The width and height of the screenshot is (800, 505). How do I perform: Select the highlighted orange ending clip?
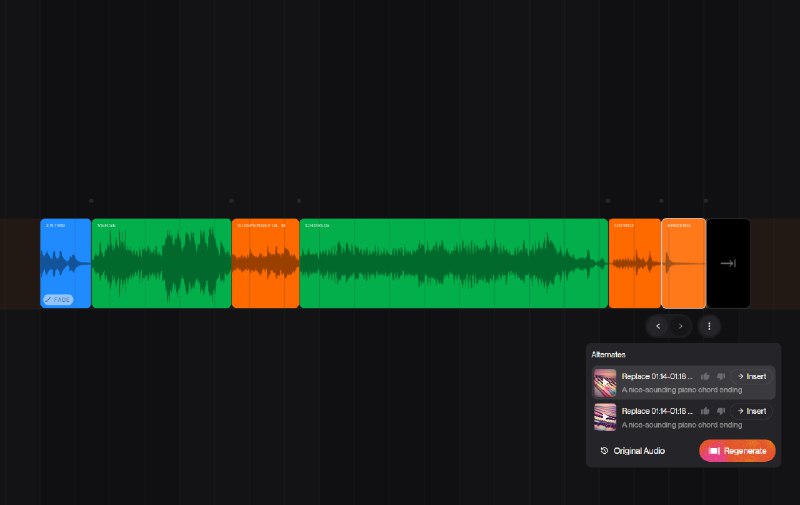click(684, 263)
